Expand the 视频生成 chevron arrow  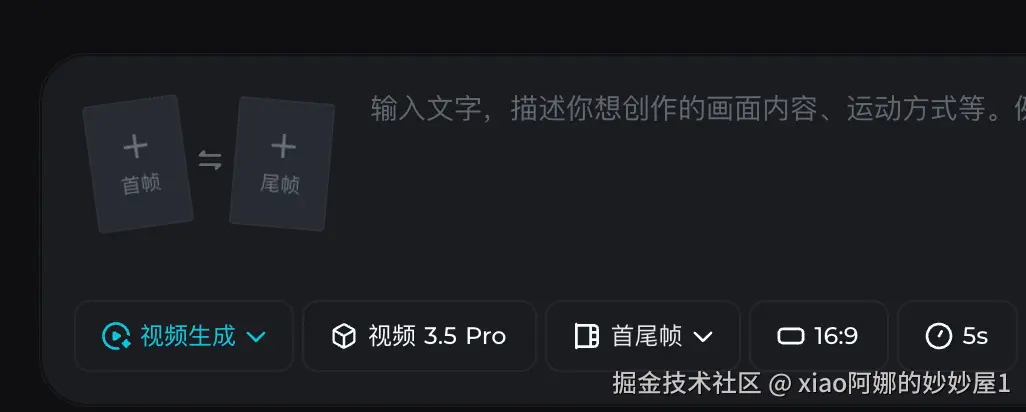(256, 337)
